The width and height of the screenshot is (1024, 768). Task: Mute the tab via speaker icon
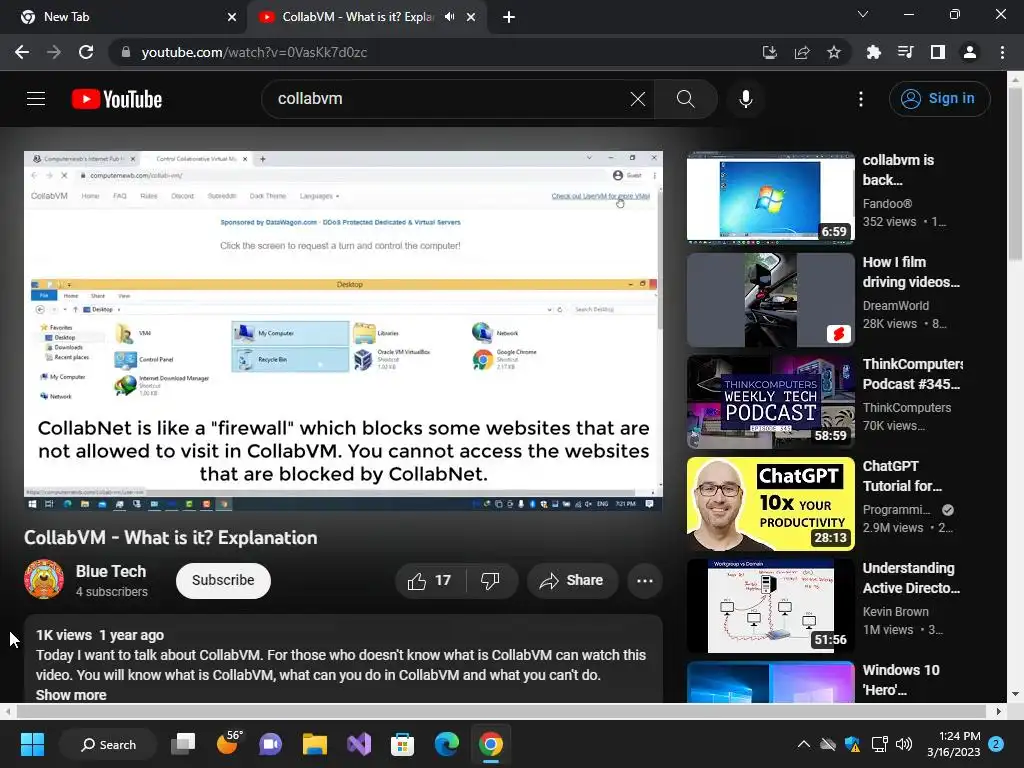(450, 17)
